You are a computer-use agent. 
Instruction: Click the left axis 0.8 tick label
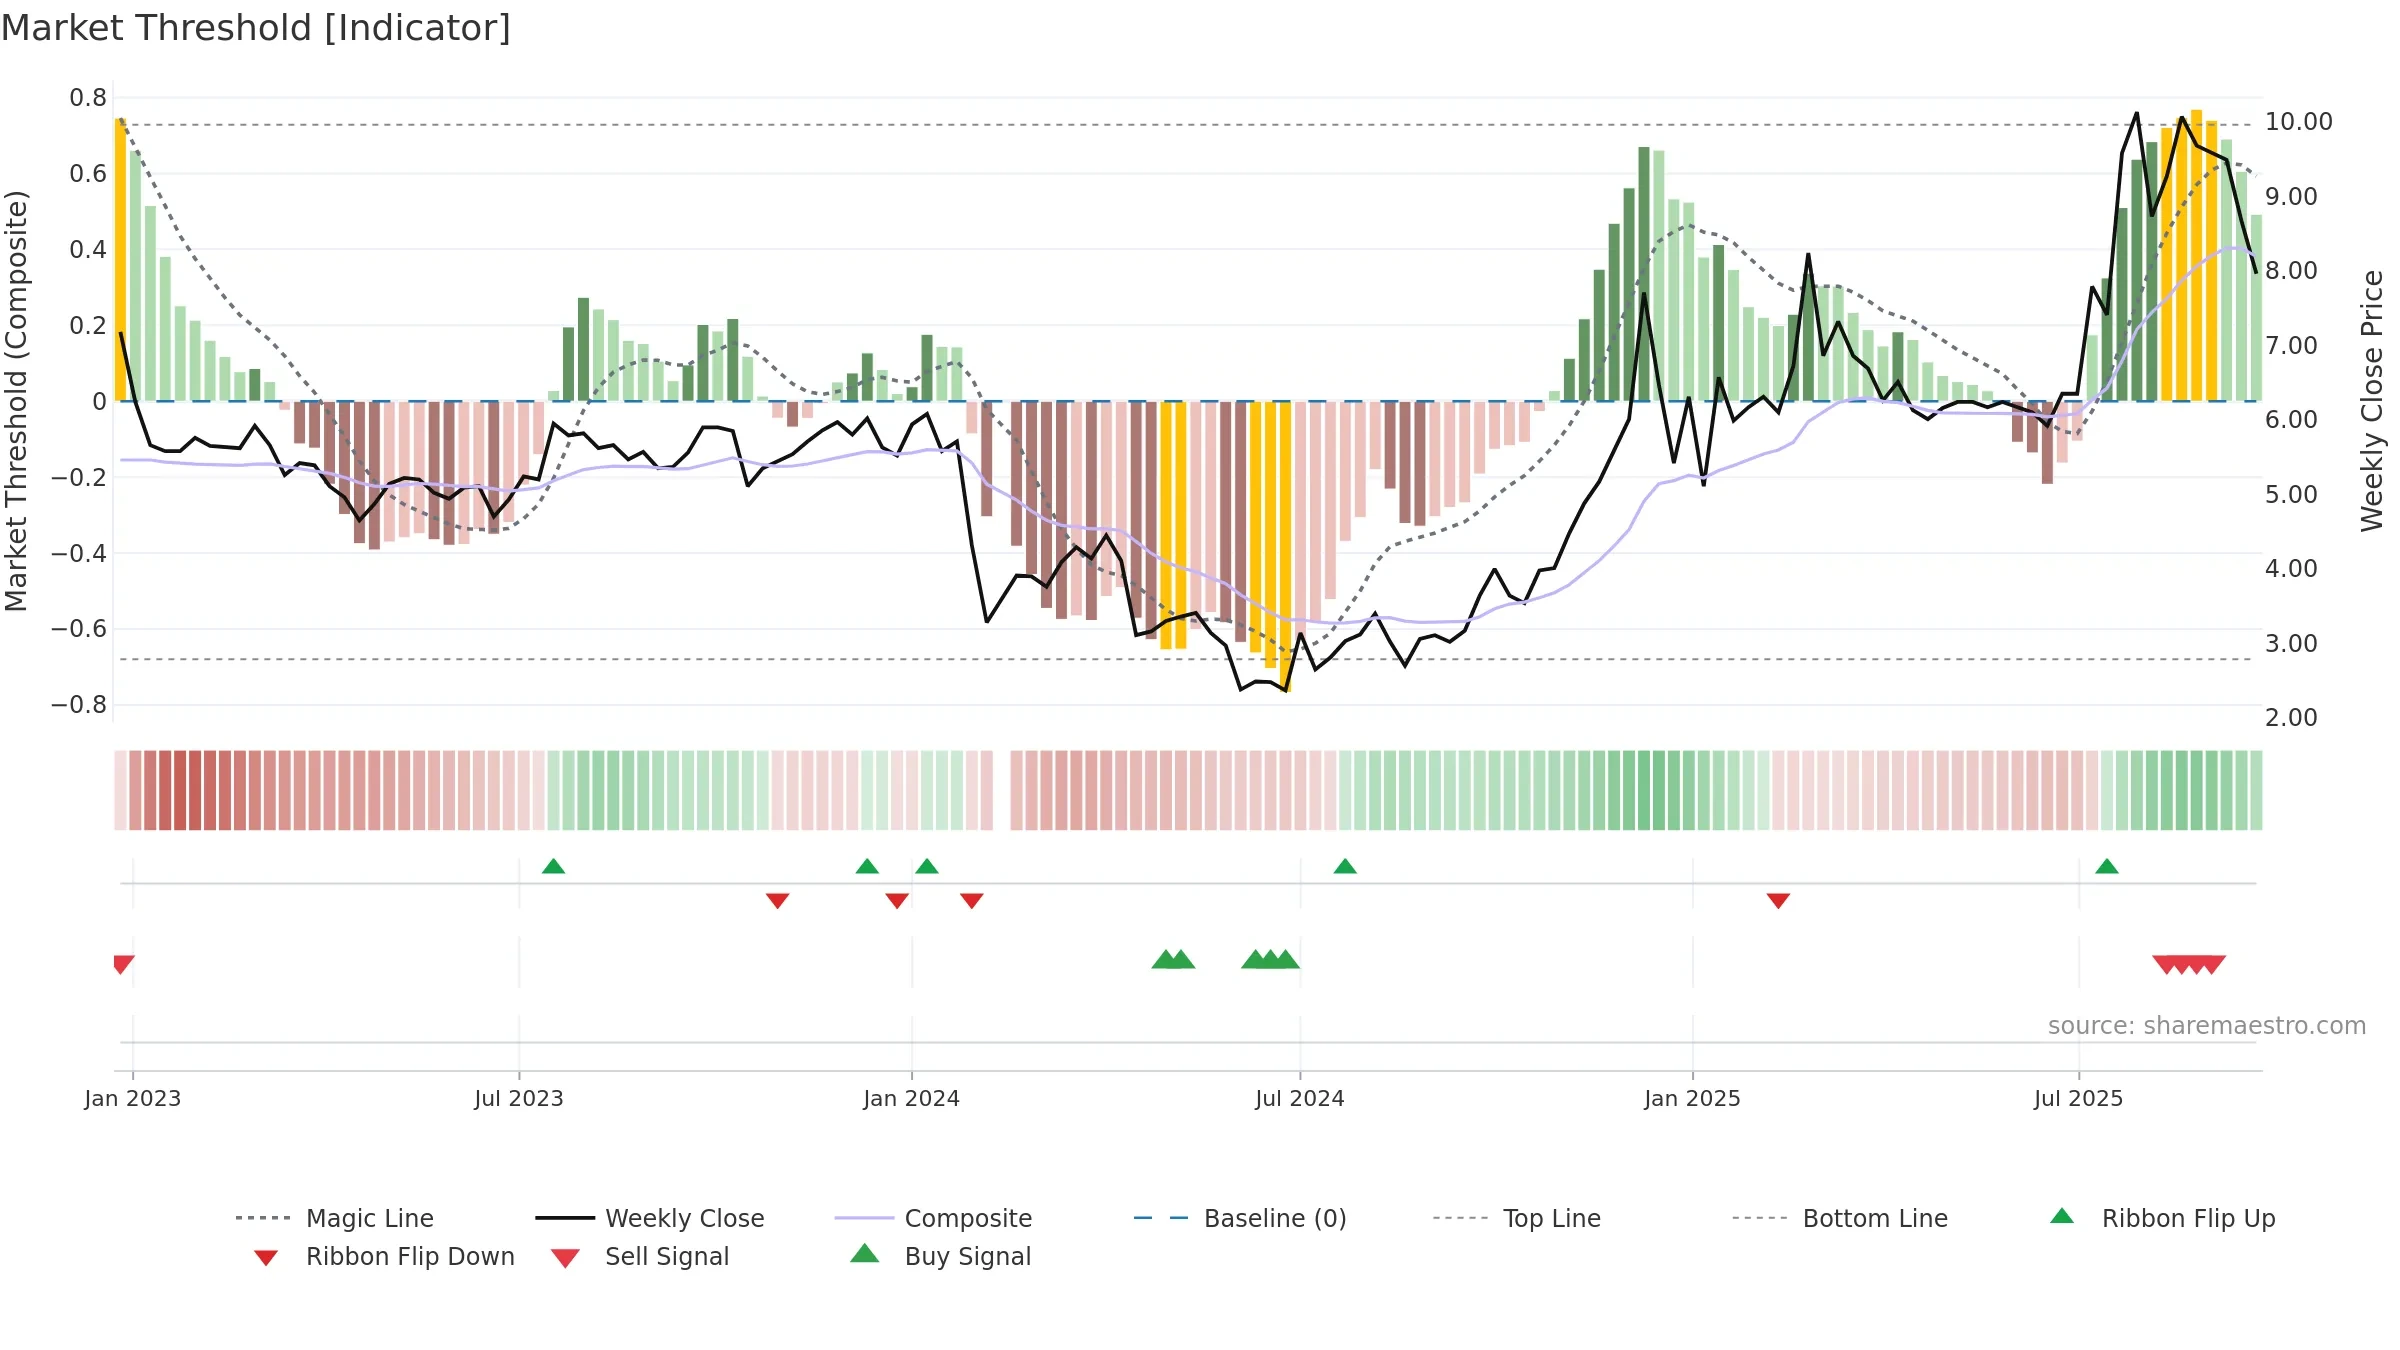tap(88, 98)
